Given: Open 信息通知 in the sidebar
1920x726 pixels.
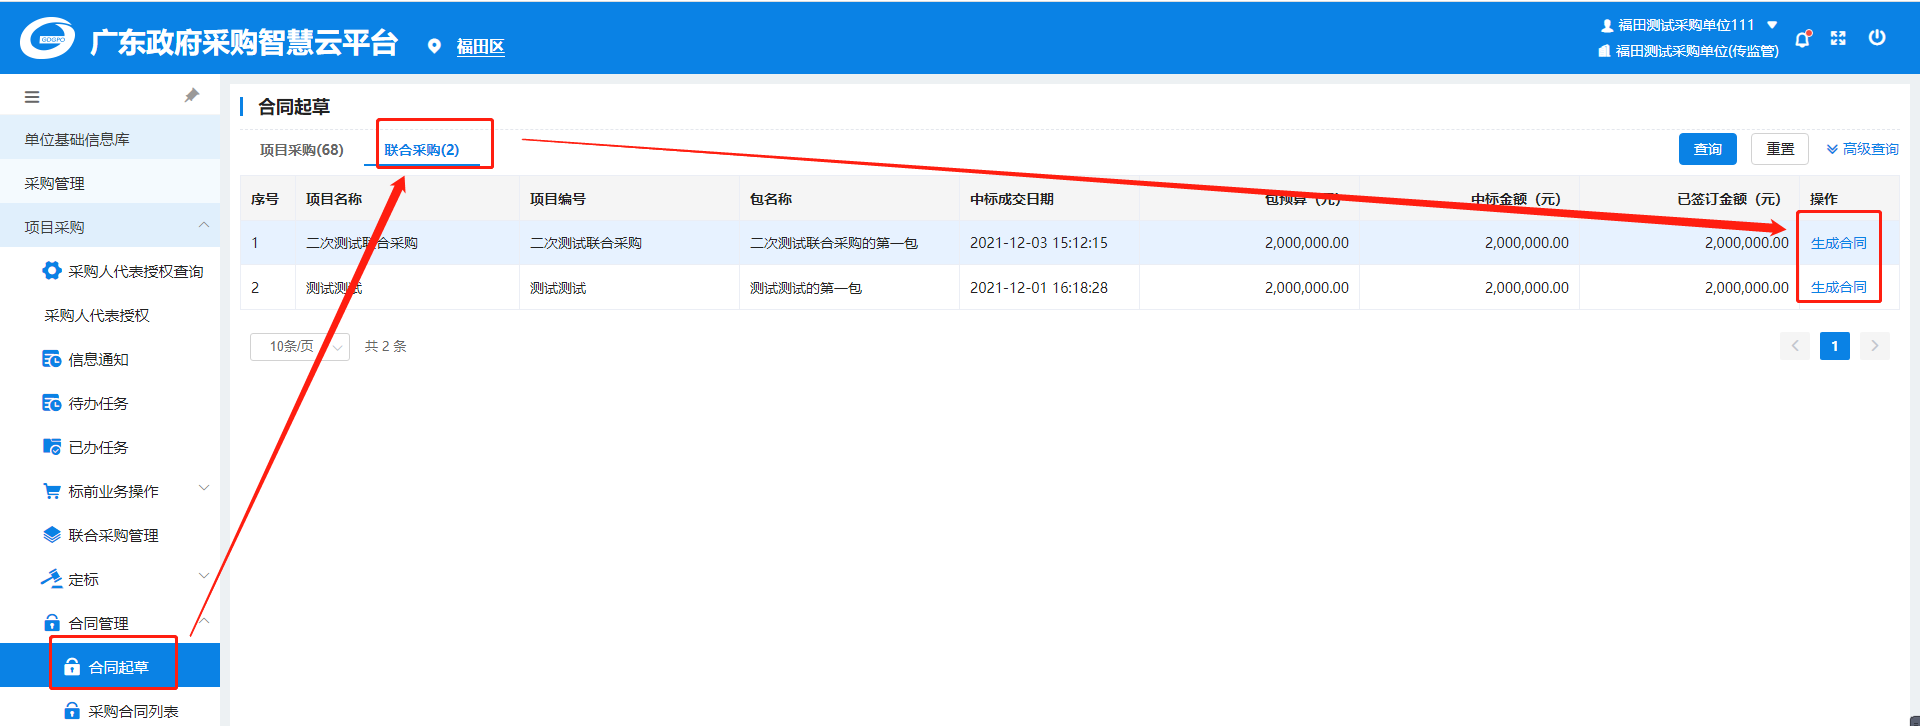Looking at the screenshot, I should (98, 359).
